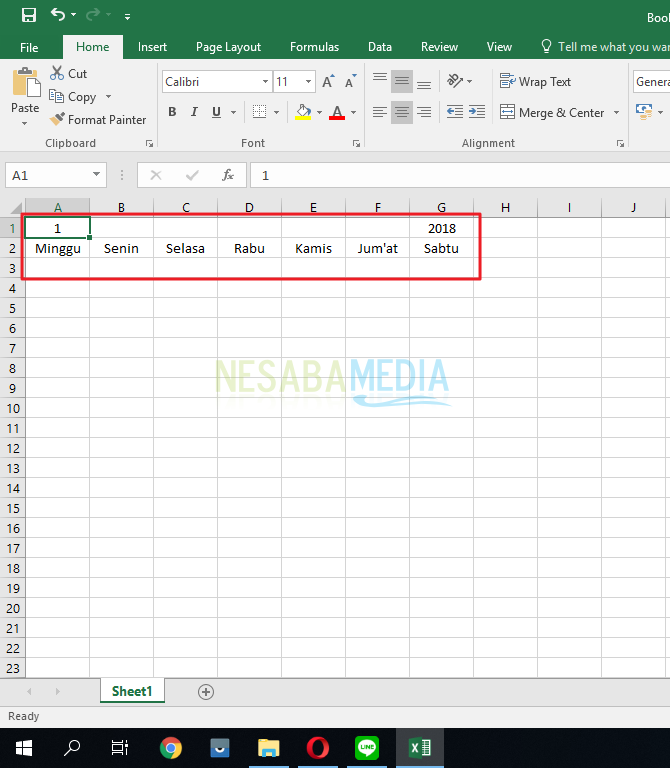Click the Copy icon
The image size is (670, 768).
tap(56, 96)
